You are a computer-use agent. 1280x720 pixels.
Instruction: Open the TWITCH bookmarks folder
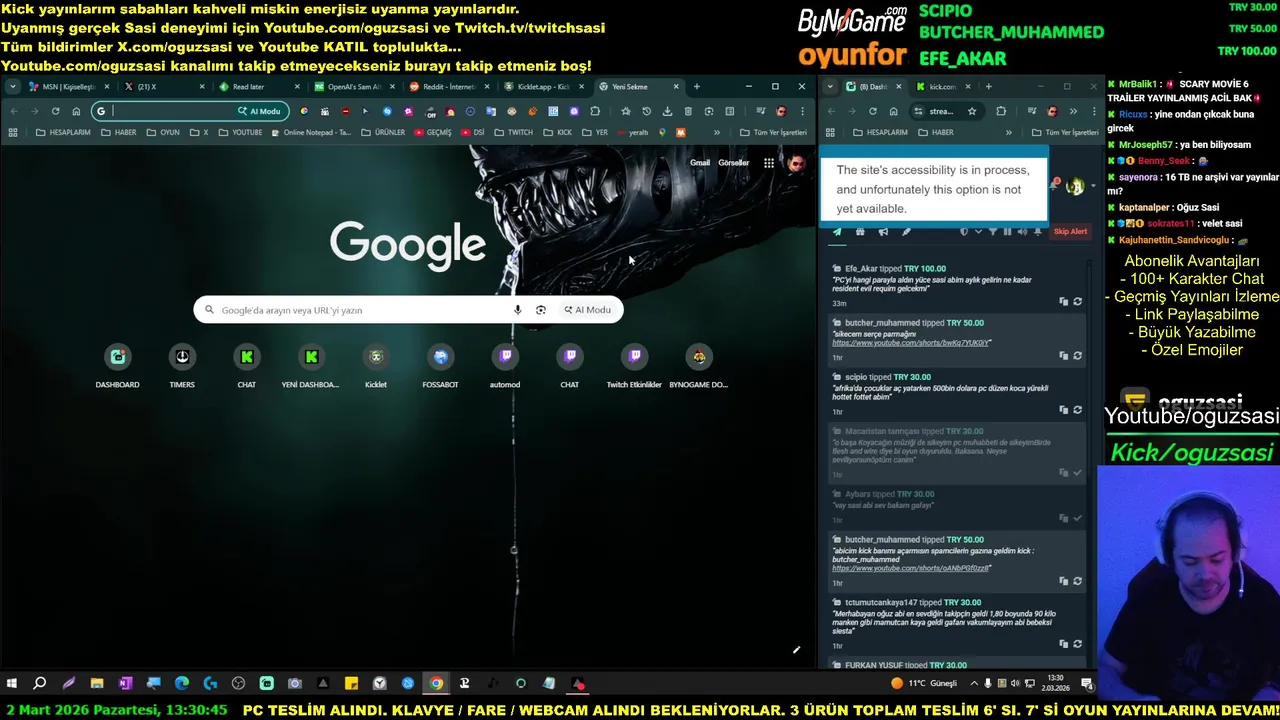point(514,132)
